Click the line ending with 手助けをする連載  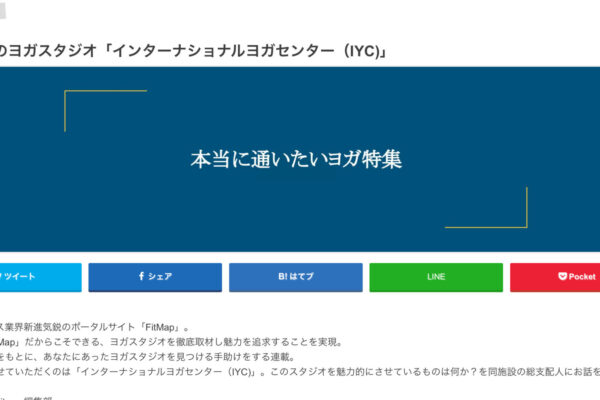pos(150,356)
